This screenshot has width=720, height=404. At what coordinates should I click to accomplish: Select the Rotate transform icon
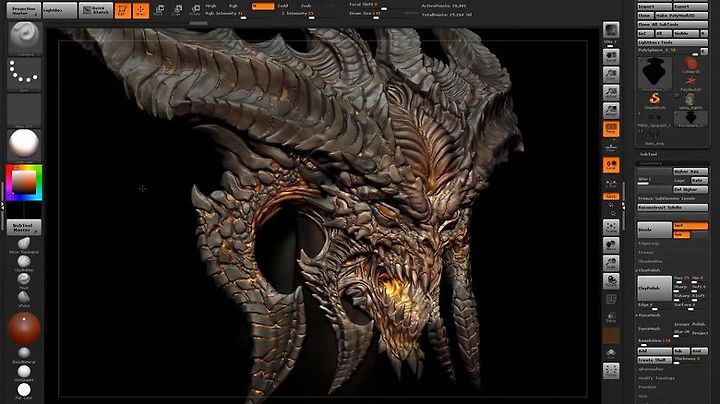click(195, 10)
